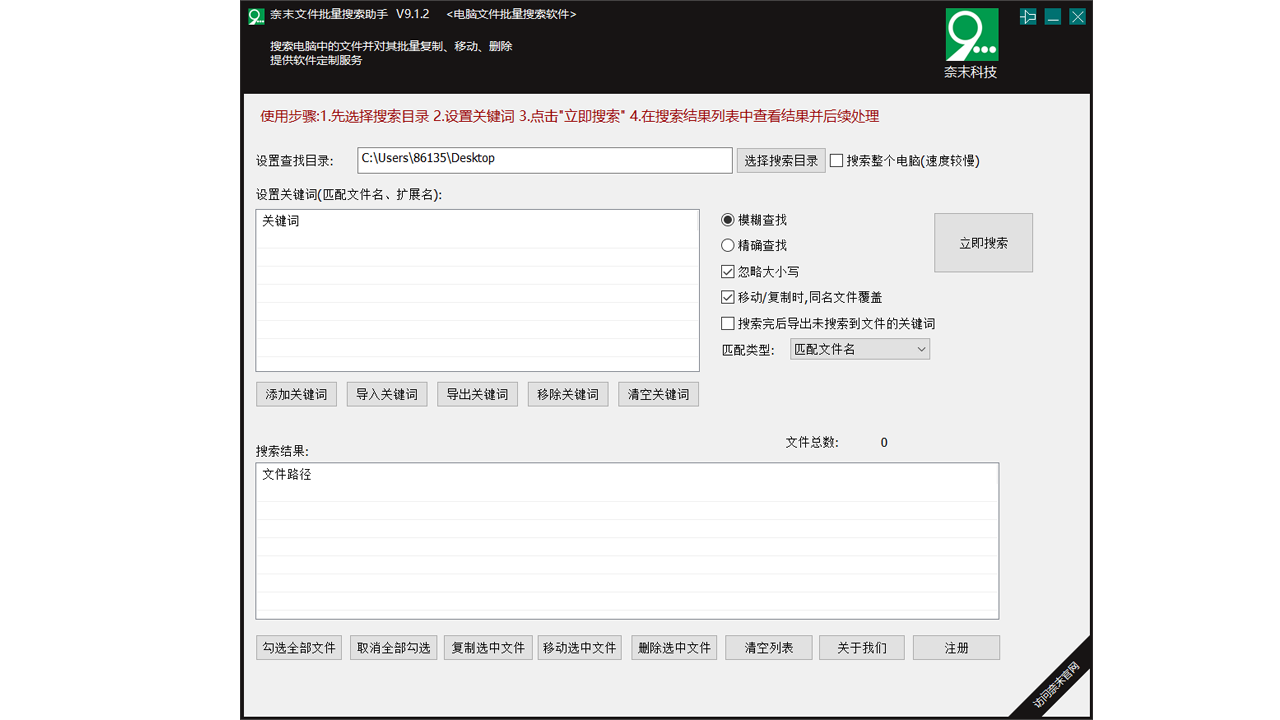This screenshot has width=1280, height=720.
Task: Close the app with the X icon
Action: (1077, 16)
